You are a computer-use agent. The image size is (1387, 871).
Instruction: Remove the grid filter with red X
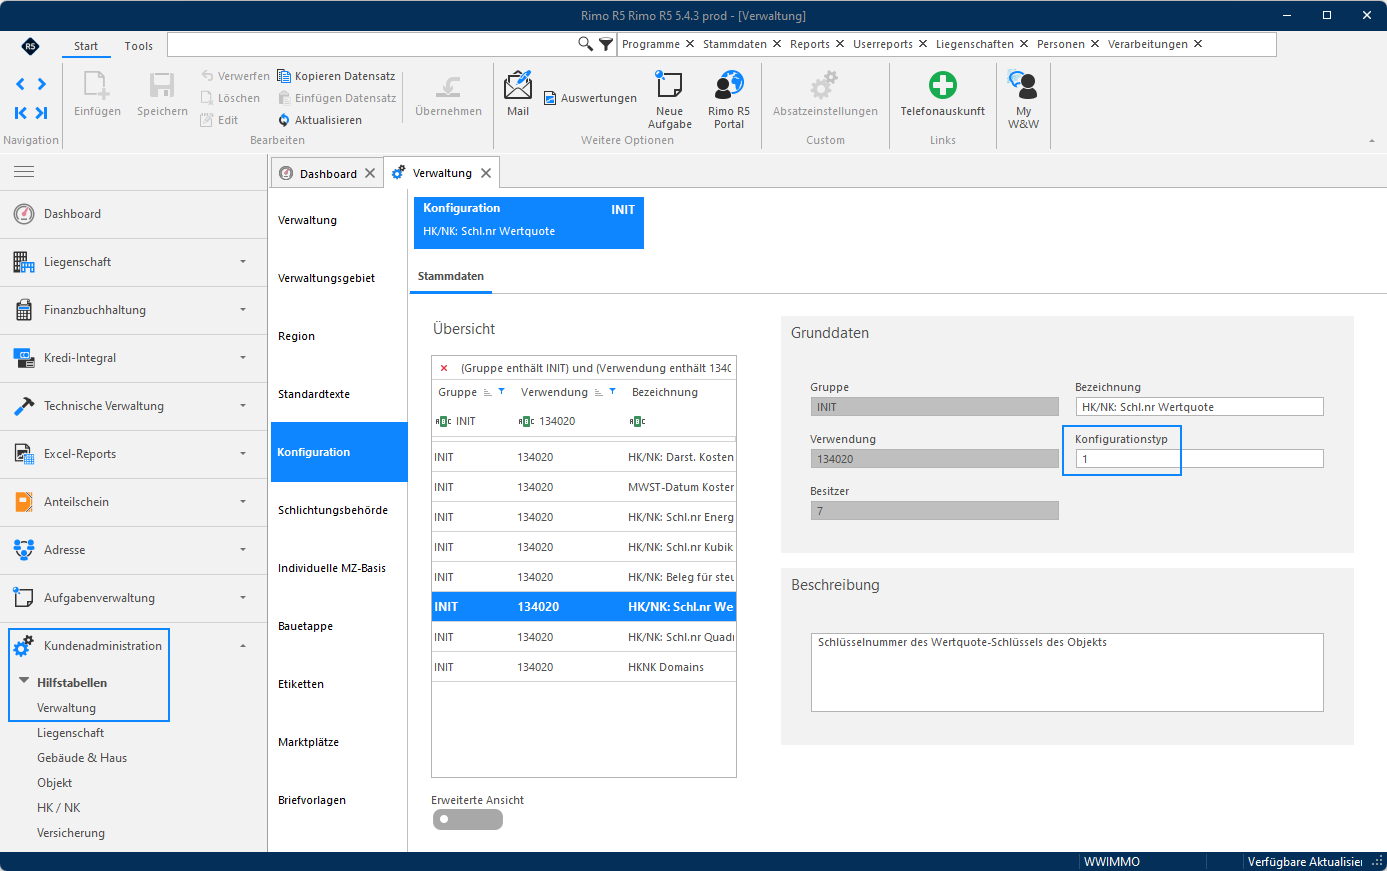[444, 368]
